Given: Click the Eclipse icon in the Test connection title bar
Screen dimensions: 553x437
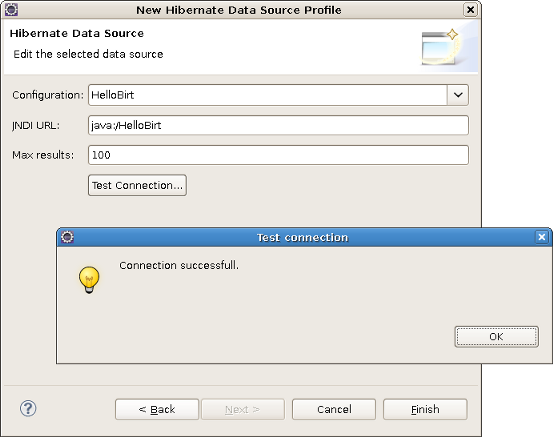Looking at the screenshot, I should 67,237.
